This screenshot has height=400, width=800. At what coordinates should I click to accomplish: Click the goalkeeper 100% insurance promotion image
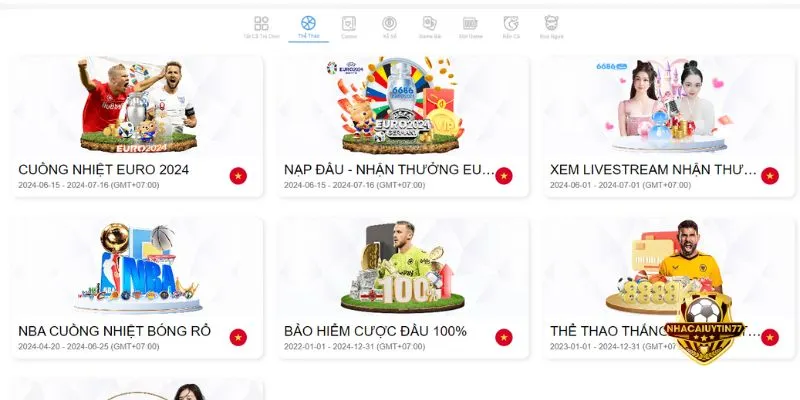403,267
